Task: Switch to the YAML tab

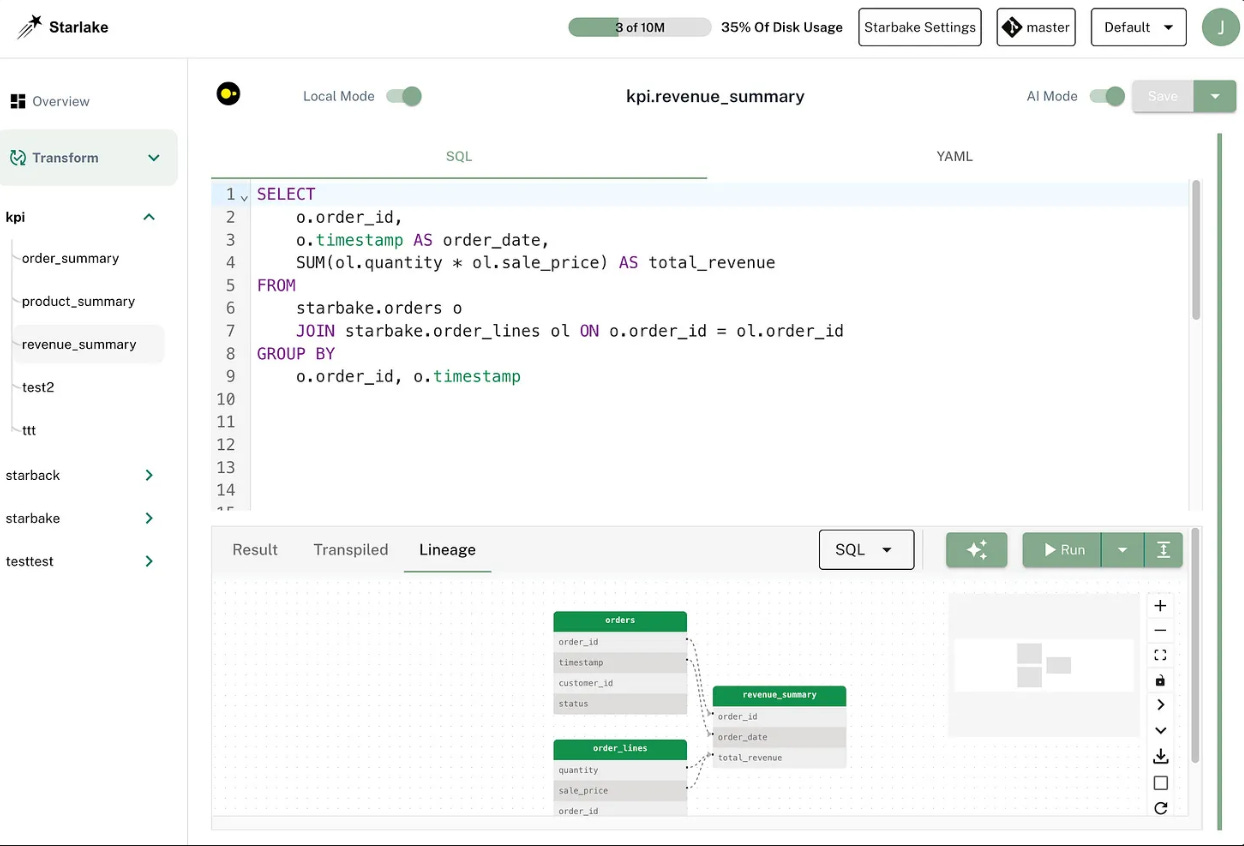Action: [x=954, y=156]
